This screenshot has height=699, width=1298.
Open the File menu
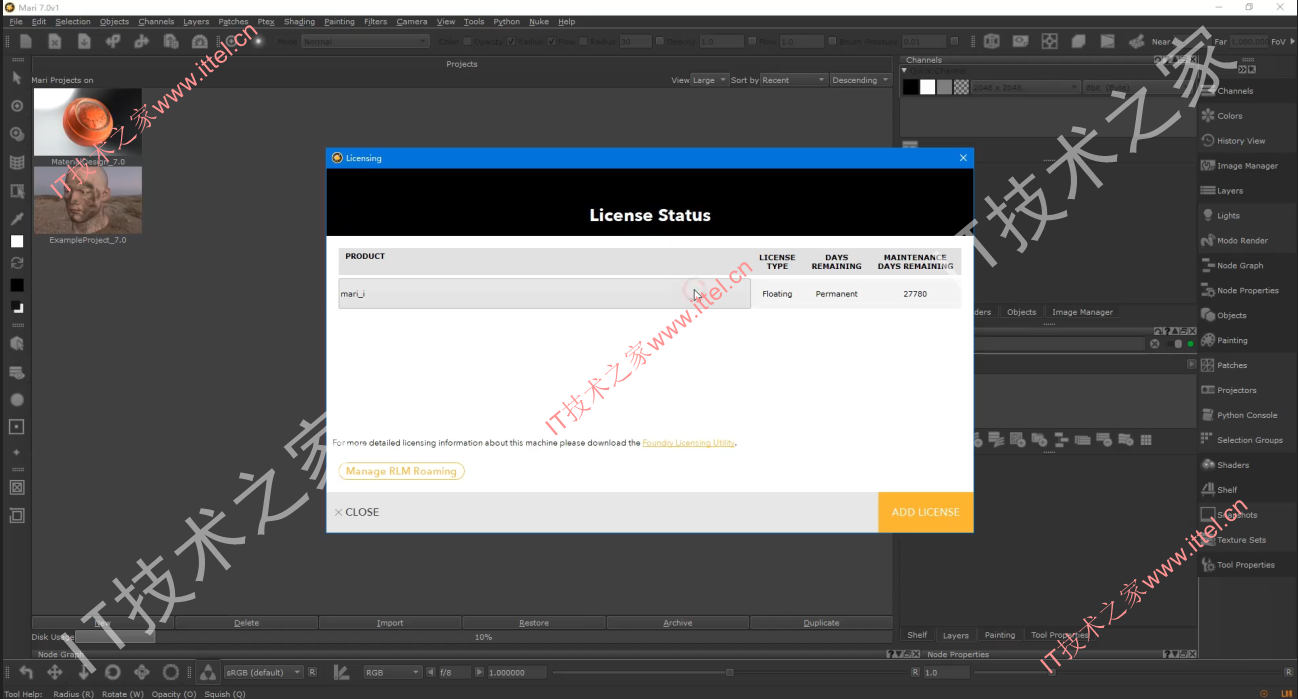(16, 21)
